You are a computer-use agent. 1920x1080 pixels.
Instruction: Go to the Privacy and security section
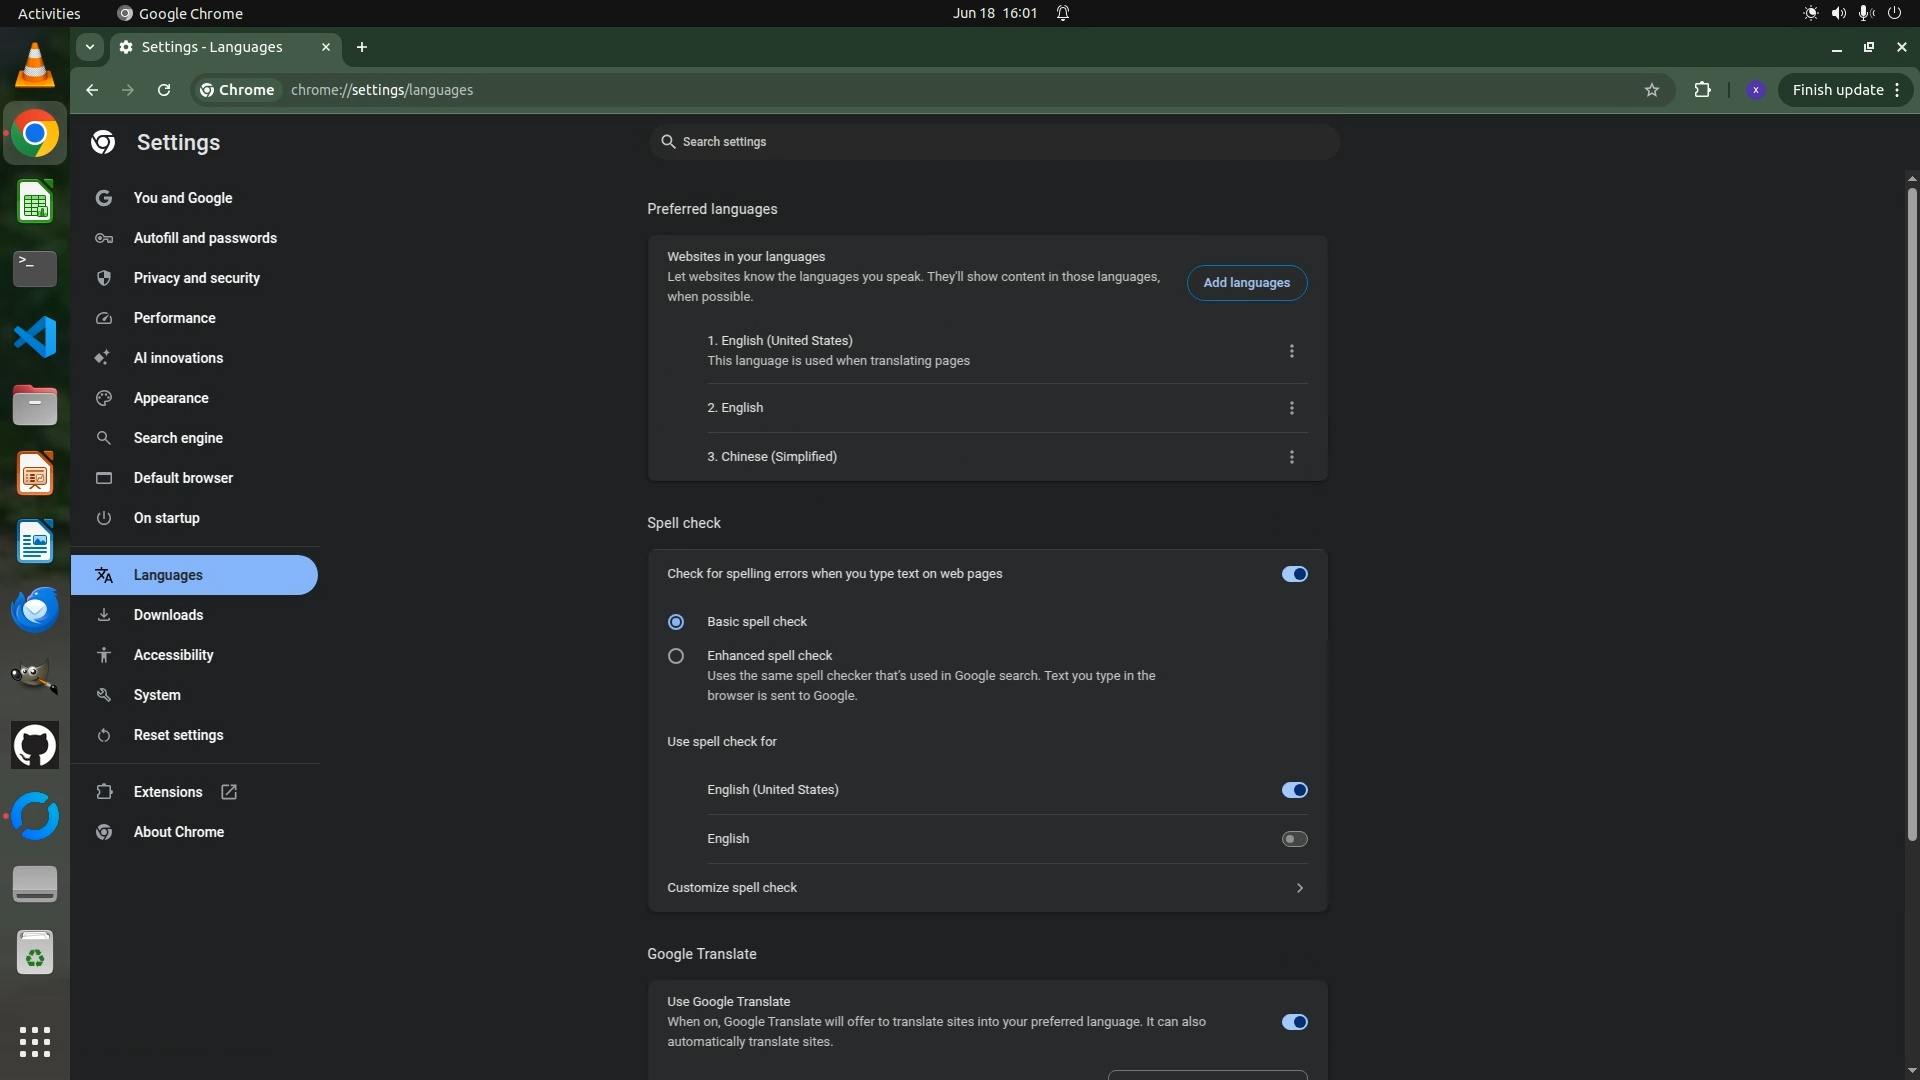point(196,278)
